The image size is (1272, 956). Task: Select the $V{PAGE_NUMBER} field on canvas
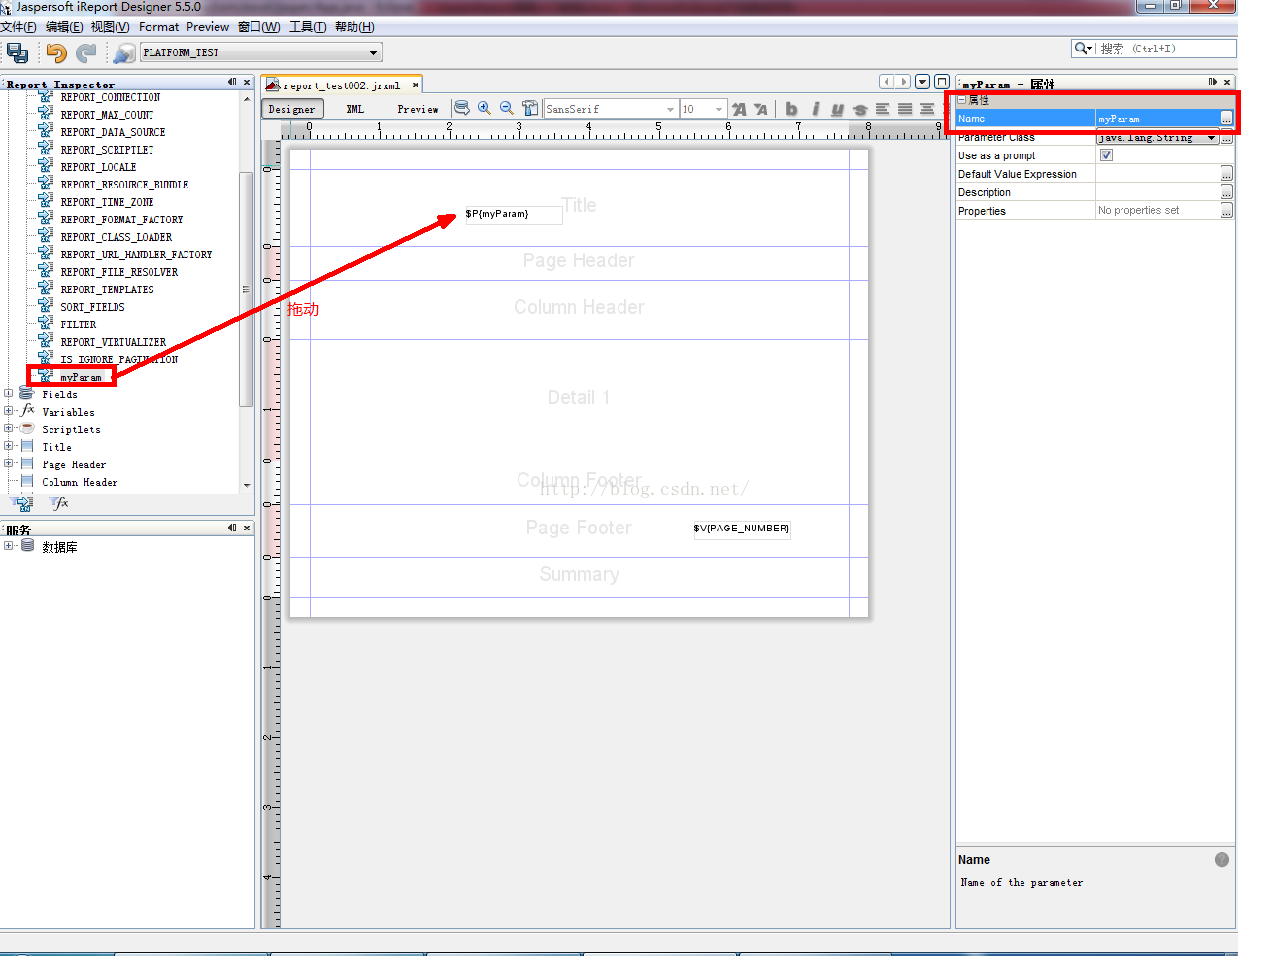point(741,529)
